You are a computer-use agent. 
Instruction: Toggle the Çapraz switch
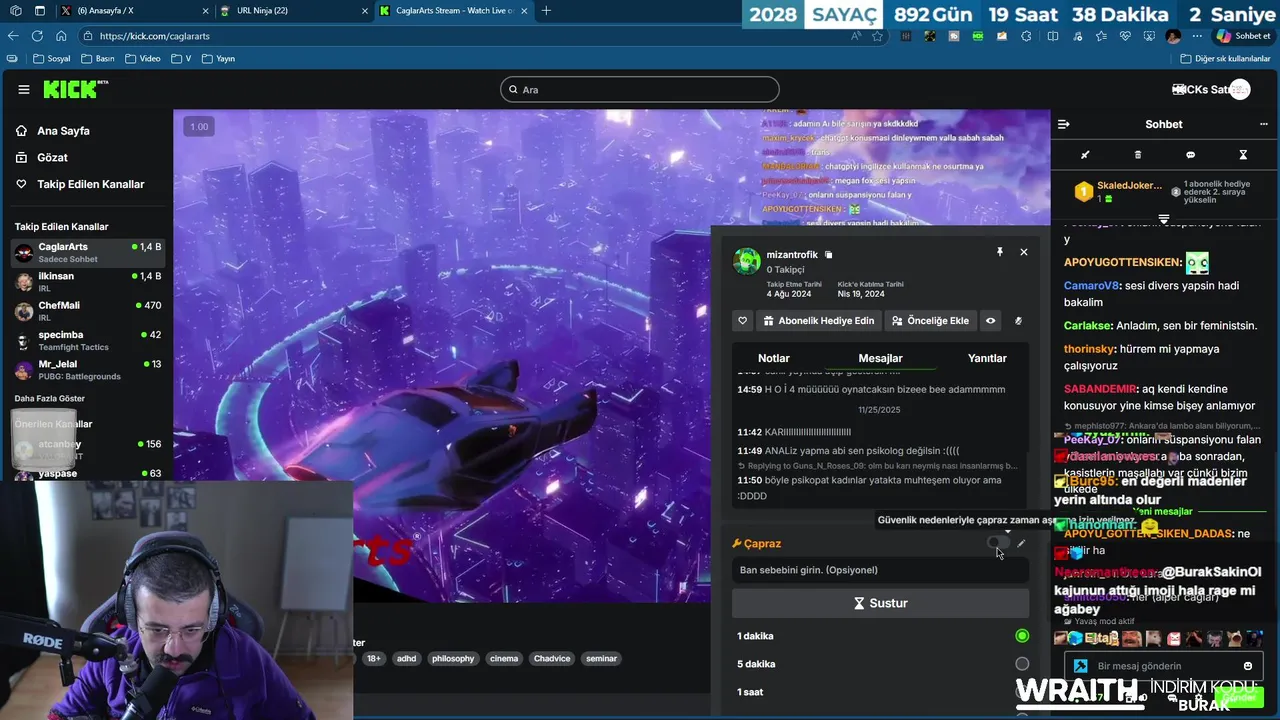(x=997, y=543)
